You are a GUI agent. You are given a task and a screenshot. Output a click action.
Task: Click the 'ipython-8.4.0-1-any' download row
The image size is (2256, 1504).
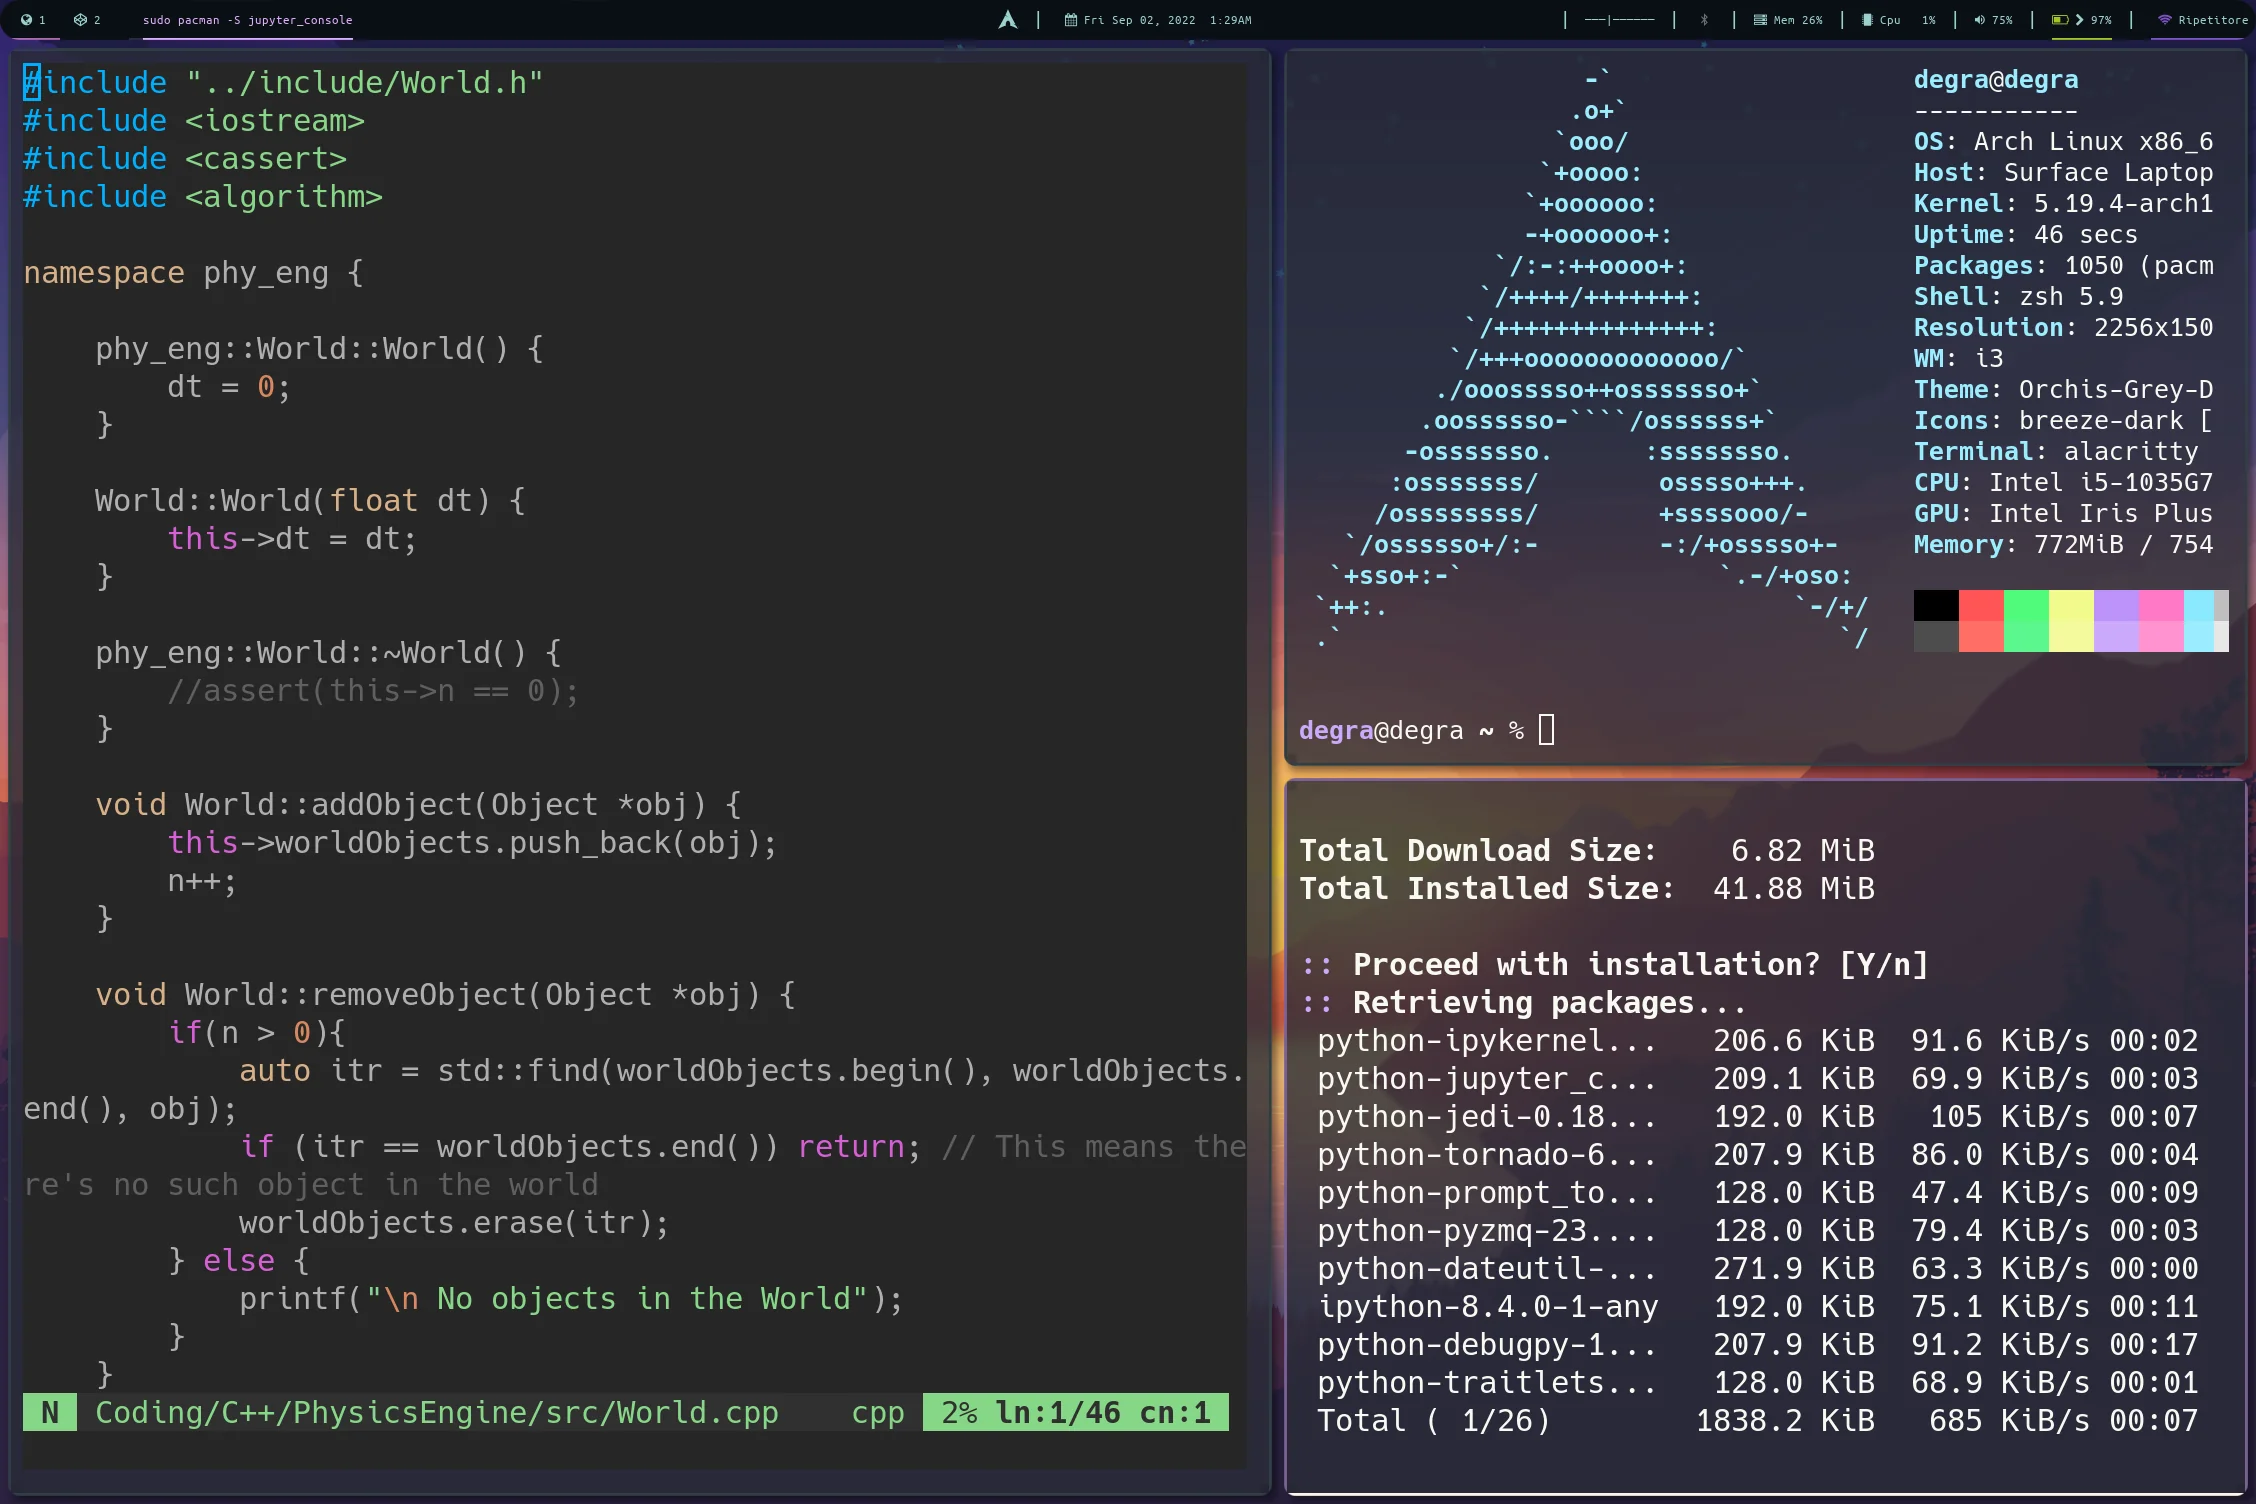click(1757, 1306)
